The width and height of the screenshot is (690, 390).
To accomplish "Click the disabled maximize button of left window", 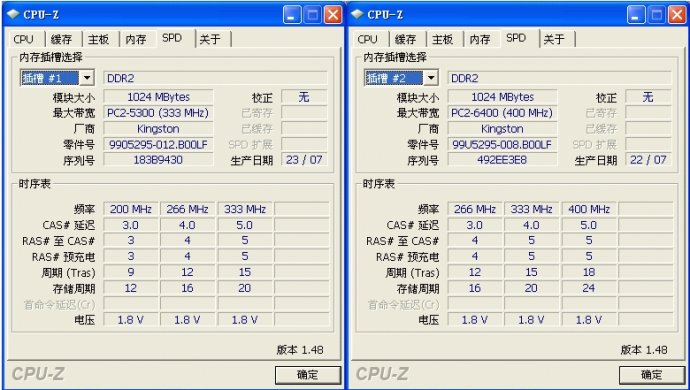I will [312, 15].
